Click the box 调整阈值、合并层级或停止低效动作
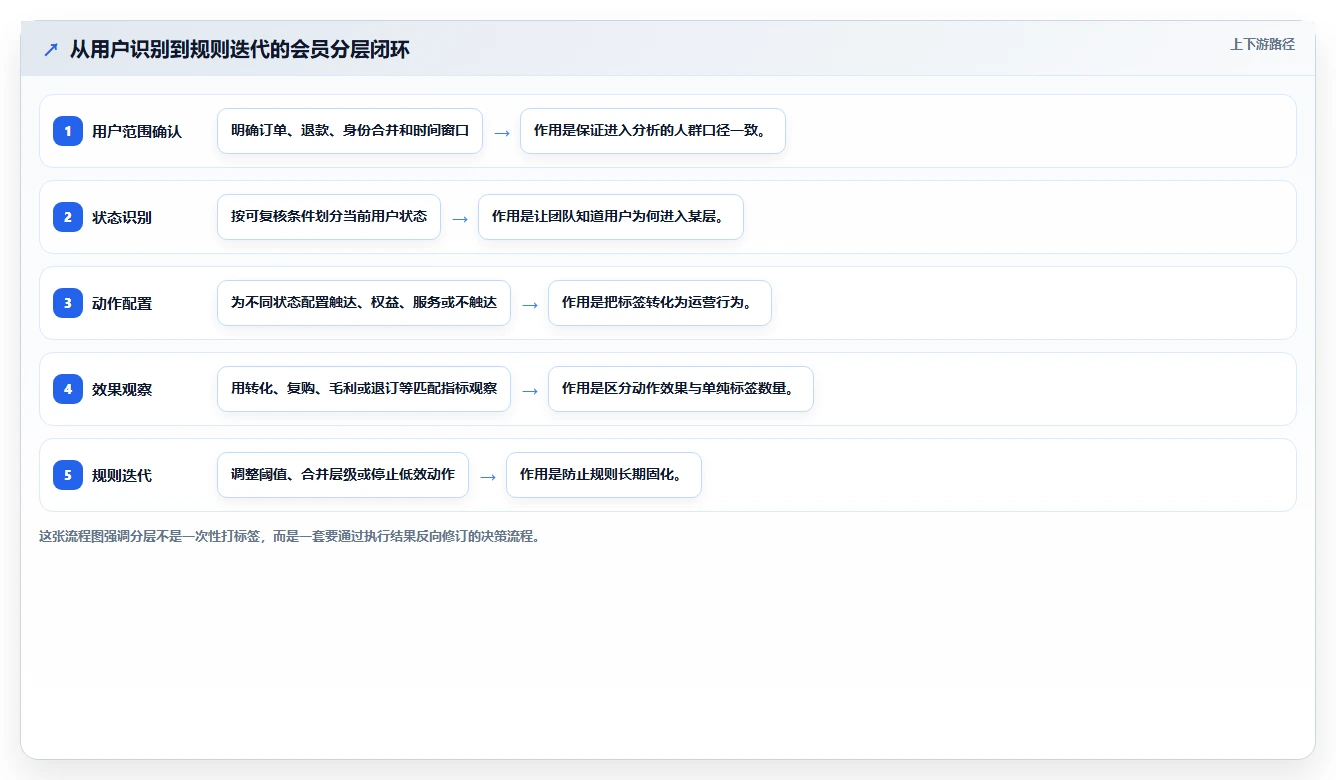The image size is (1336, 780). click(343, 475)
